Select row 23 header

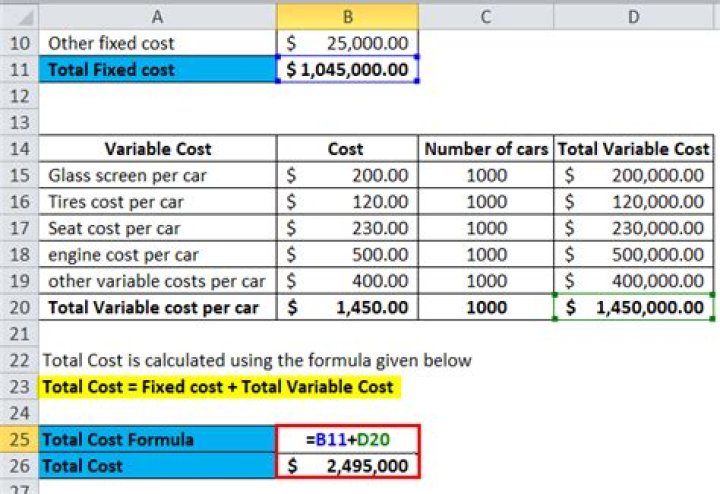(20, 387)
